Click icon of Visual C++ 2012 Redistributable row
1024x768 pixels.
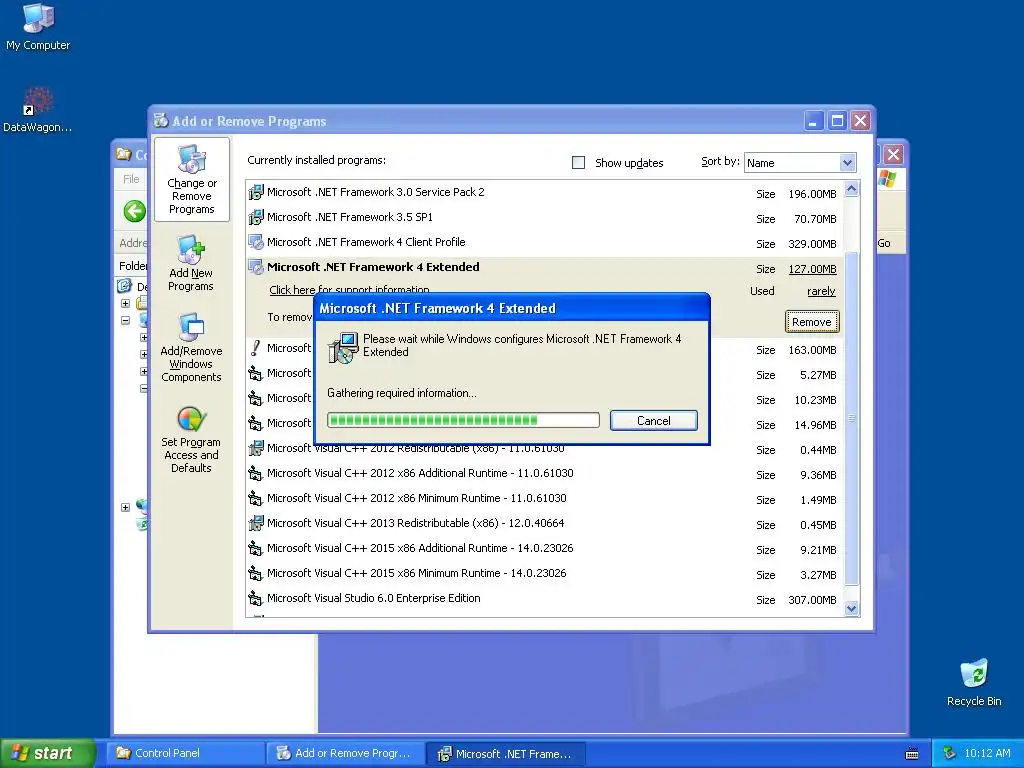(x=256, y=449)
